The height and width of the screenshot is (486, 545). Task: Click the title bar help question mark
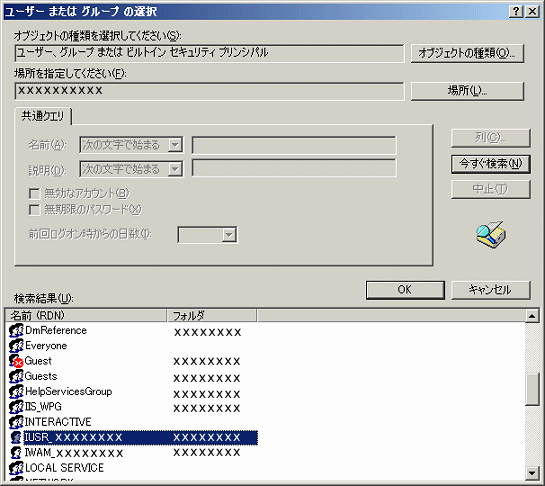516,11
